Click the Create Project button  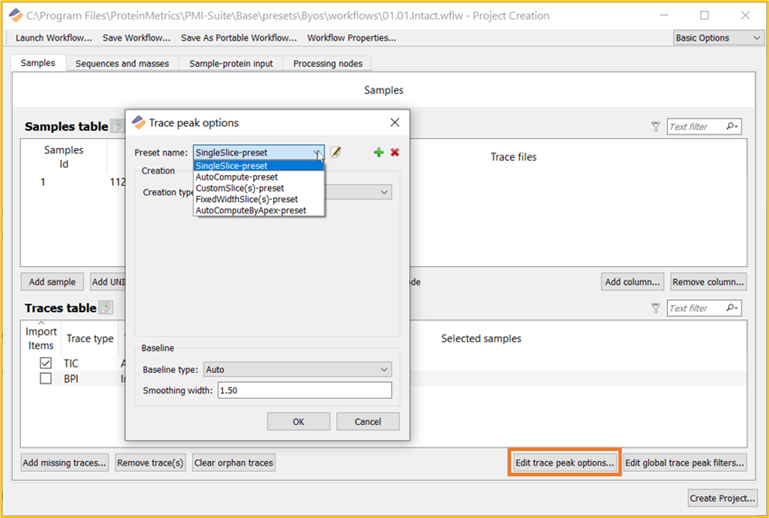722,498
